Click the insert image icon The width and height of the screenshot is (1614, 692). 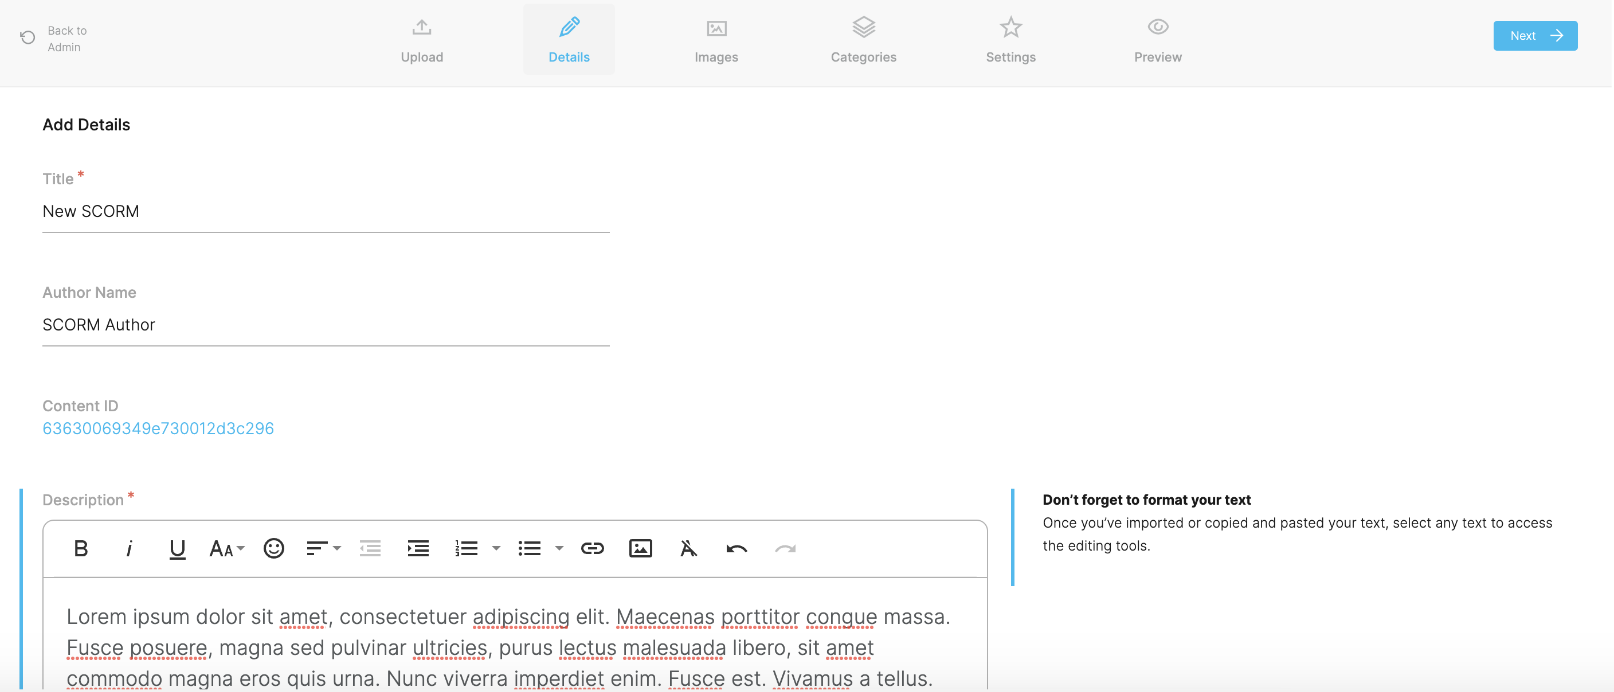point(640,548)
